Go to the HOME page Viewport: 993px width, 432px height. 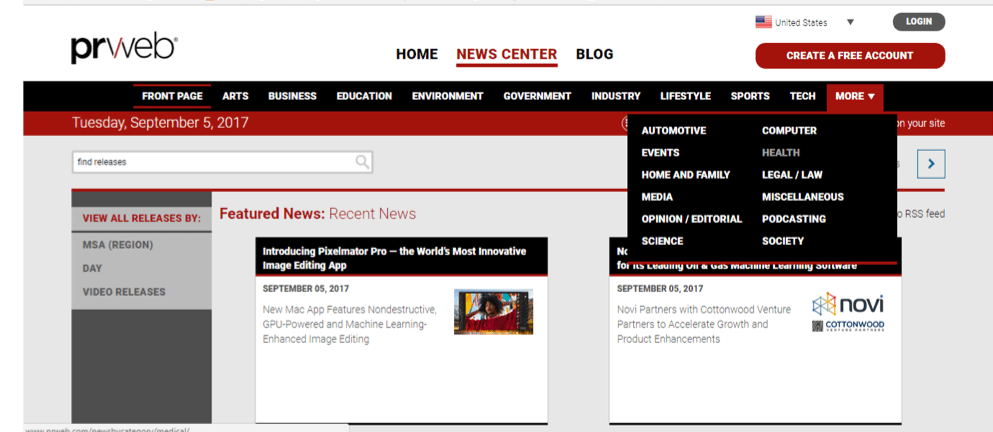[417, 54]
